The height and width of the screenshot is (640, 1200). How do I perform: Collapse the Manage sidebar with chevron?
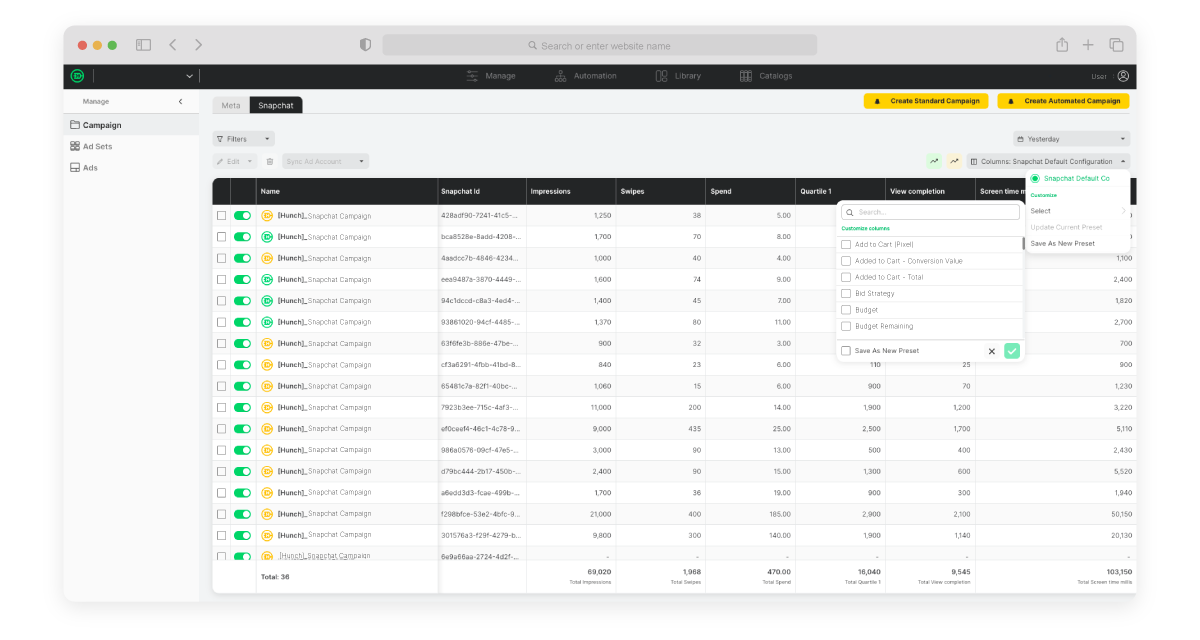click(x=181, y=102)
